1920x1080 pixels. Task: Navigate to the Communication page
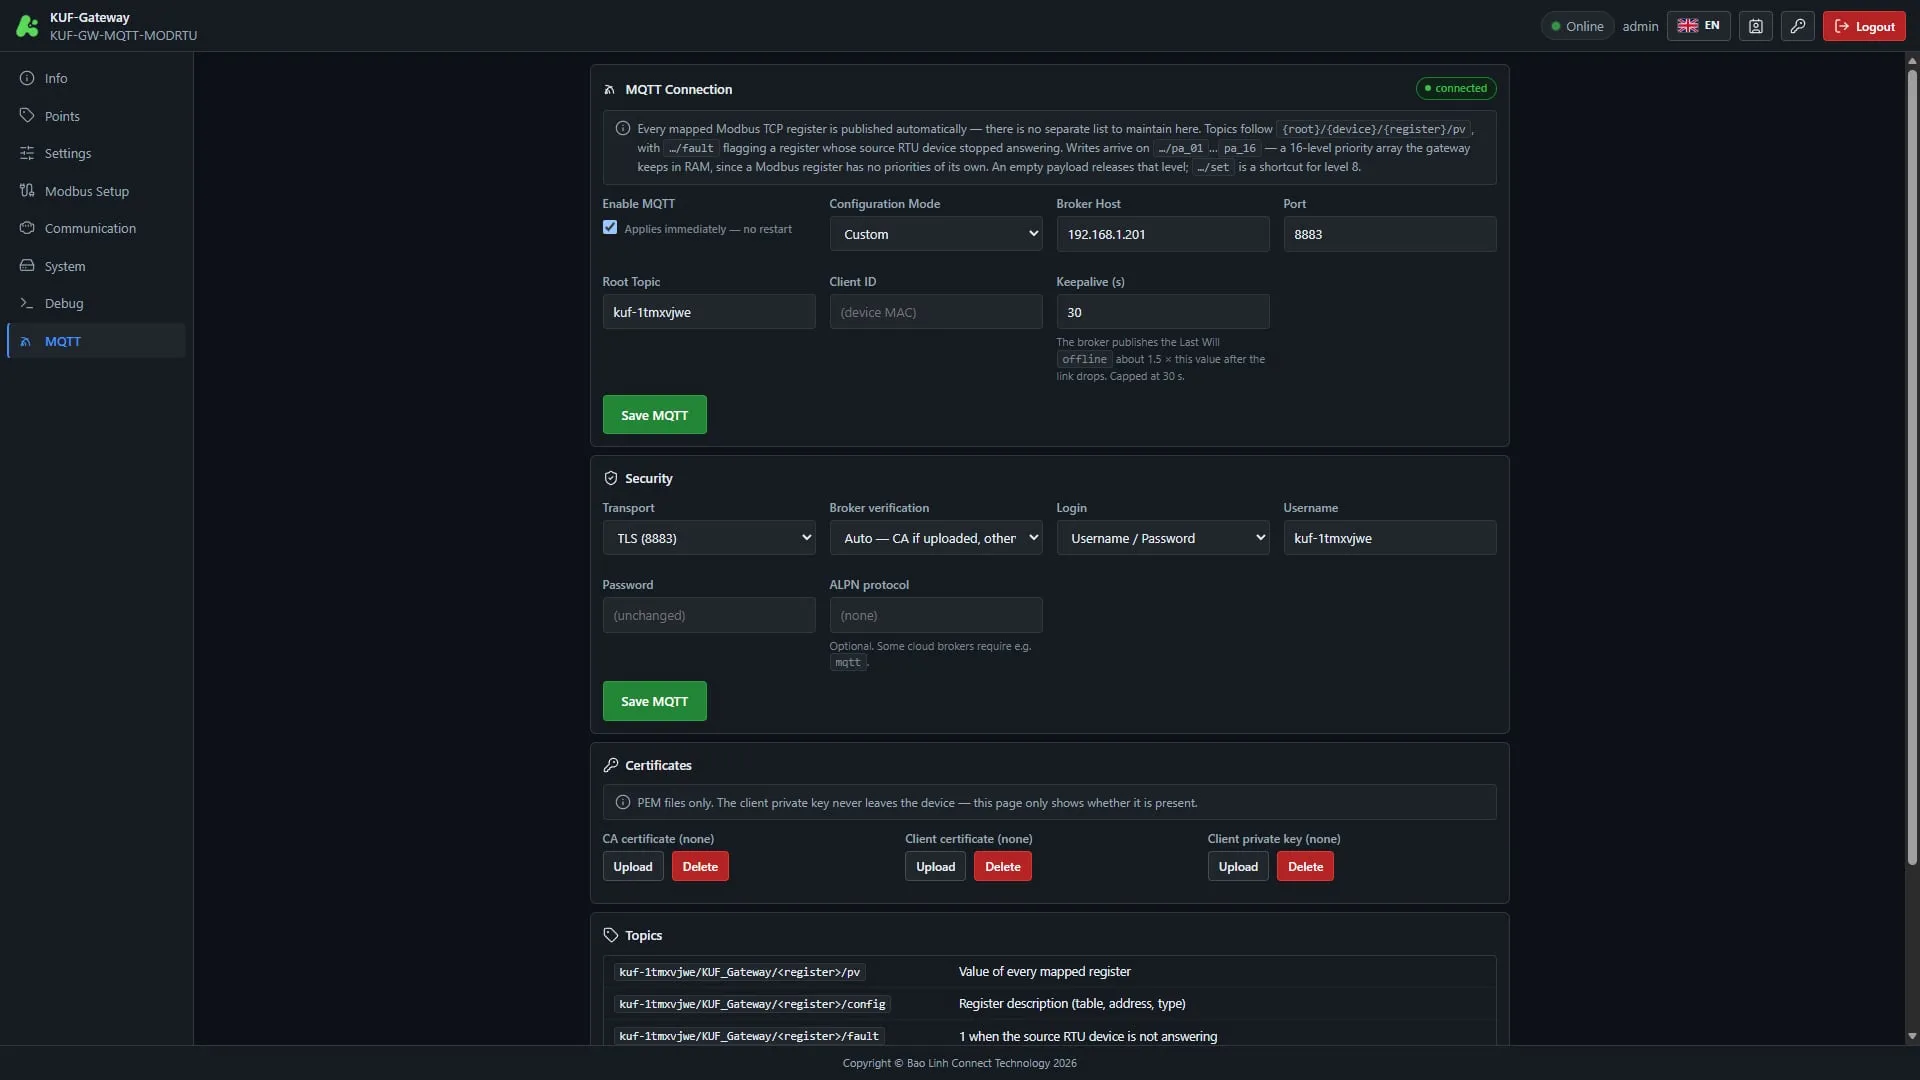pos(96,228)
